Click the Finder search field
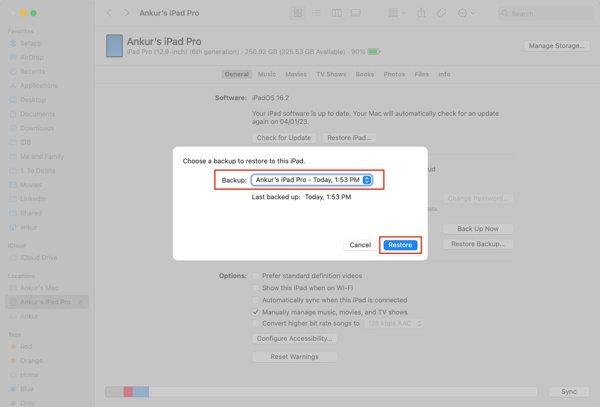Screen dimensions: 600x407 click(546, 13)
